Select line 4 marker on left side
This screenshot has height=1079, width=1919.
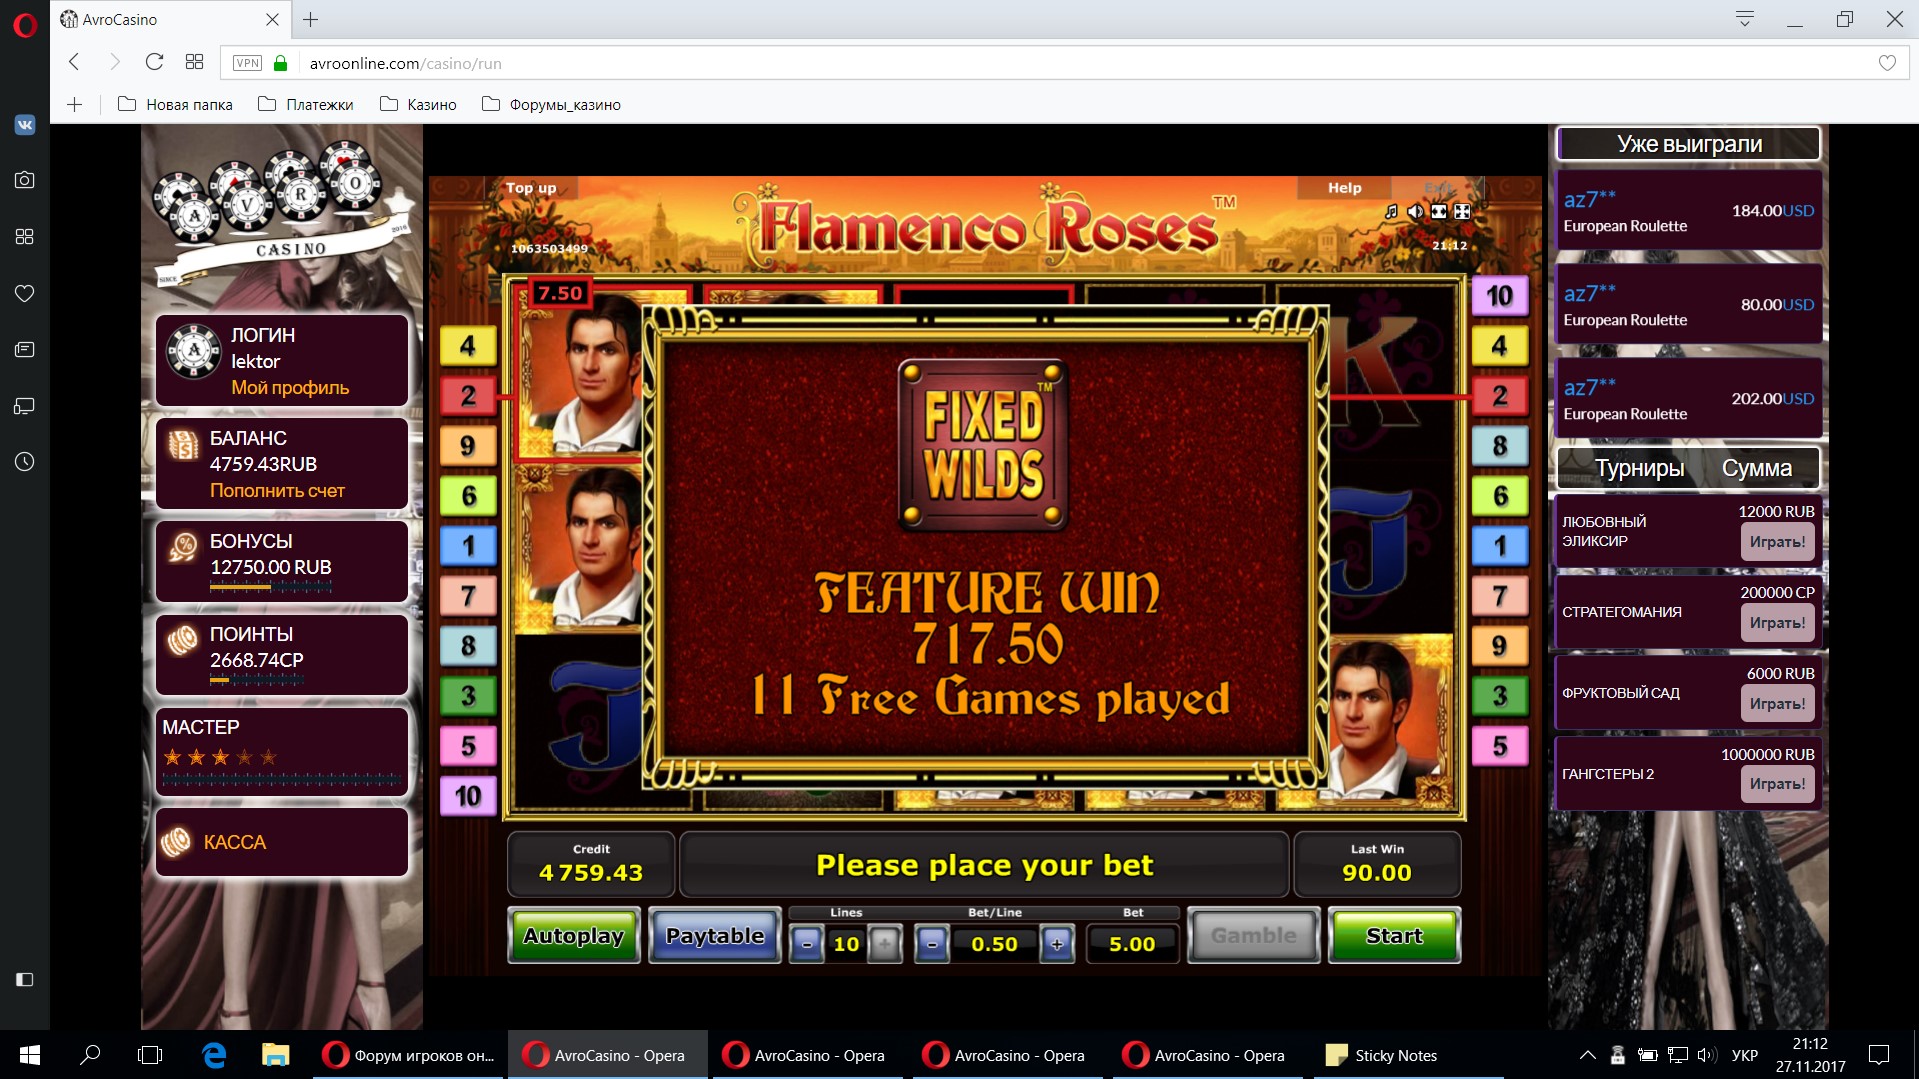click(x=468, y=346)
